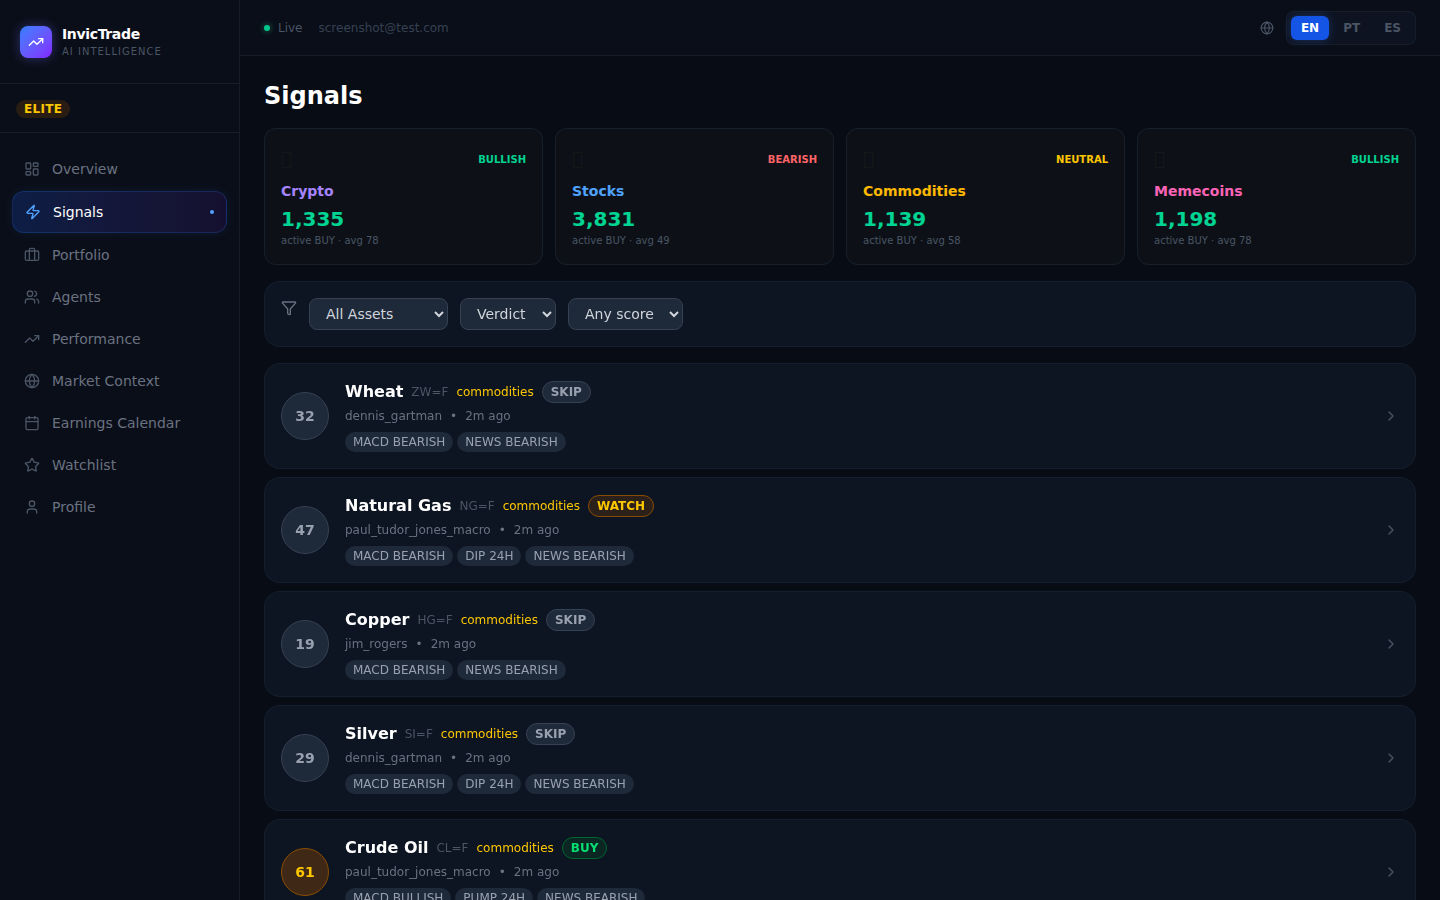The height and width of the screenshot is (900, 1440).
Task: Select Signals in the sidebar menu
Action: coord(78,211)
